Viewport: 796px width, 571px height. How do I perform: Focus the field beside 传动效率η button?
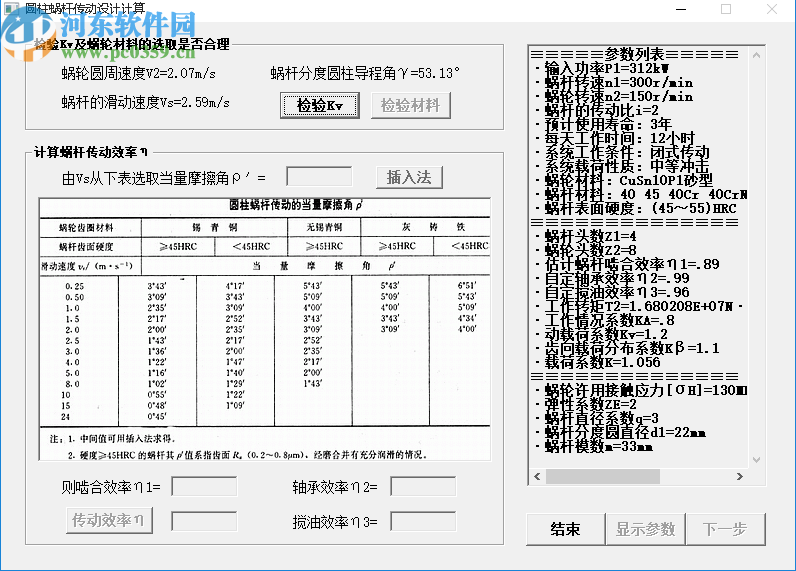[x=204, y=521]
